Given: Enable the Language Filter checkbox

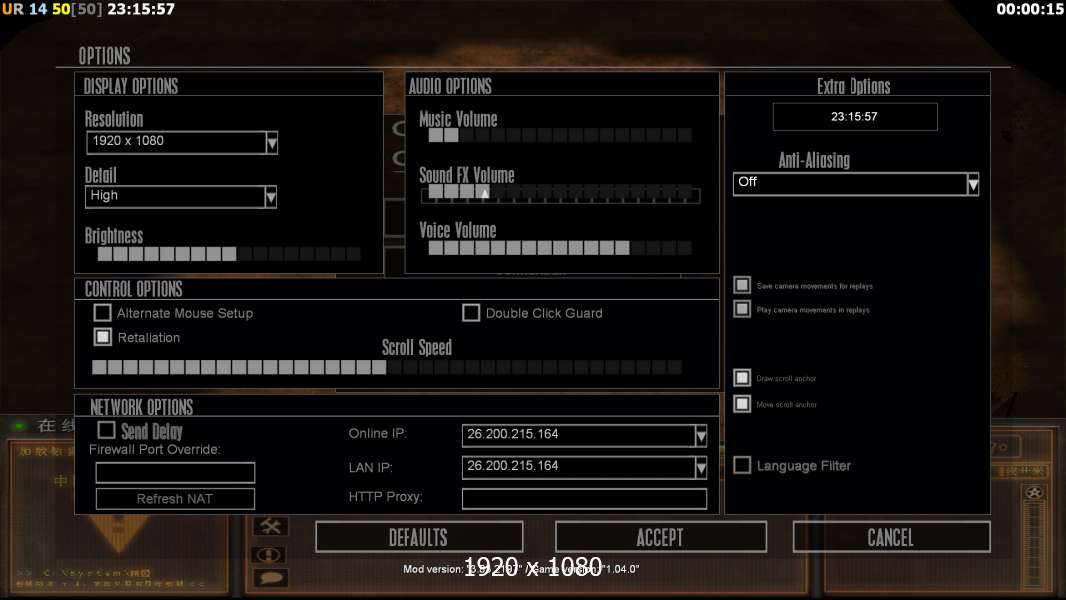Looking at the screenshot, I should [742, 465].
